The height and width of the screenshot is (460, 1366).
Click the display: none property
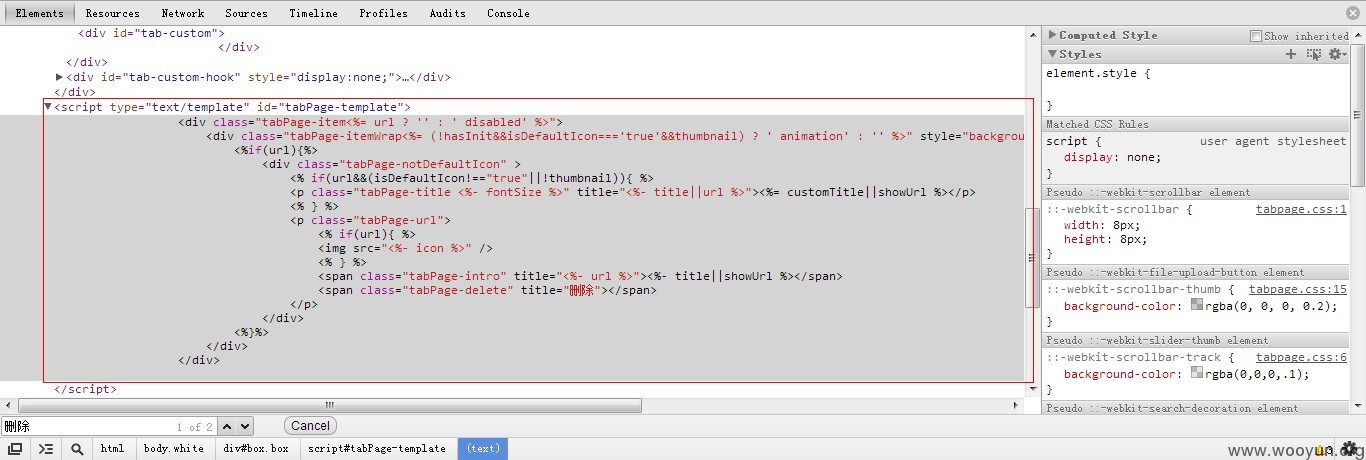coord(1113,158)
